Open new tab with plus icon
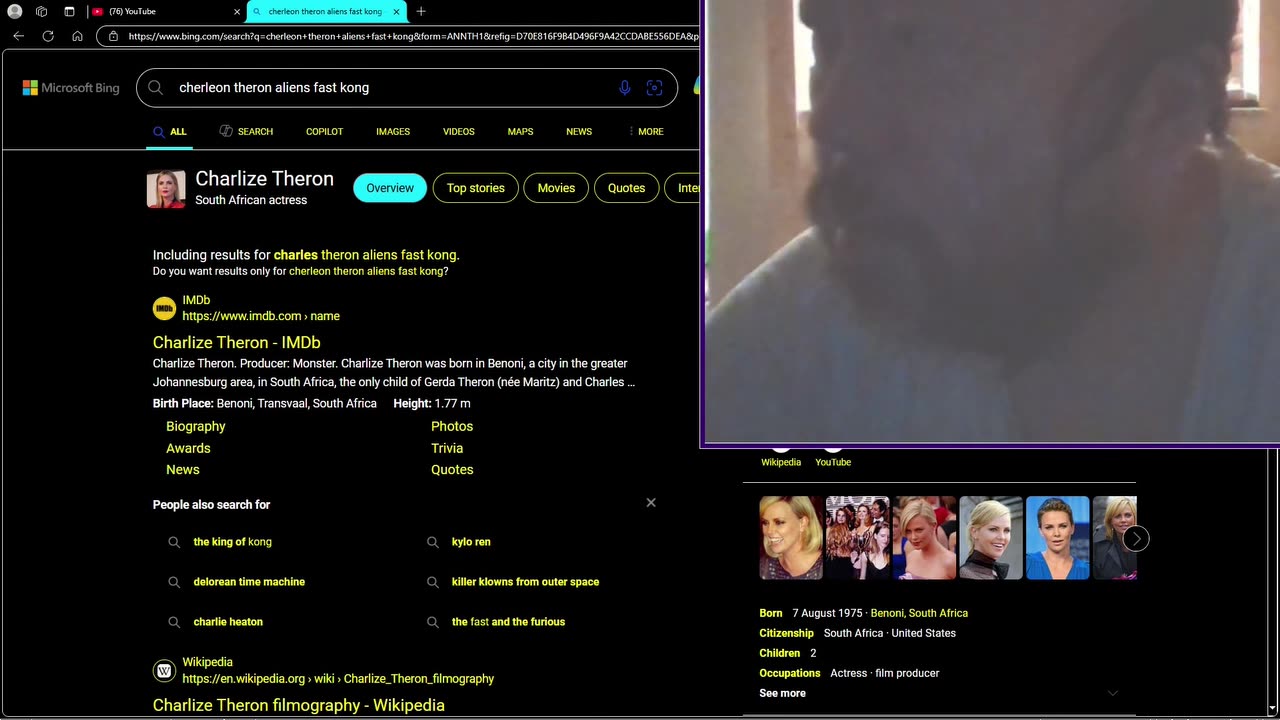The height and width of the screenshot is (720, 1280). [421, 11]
